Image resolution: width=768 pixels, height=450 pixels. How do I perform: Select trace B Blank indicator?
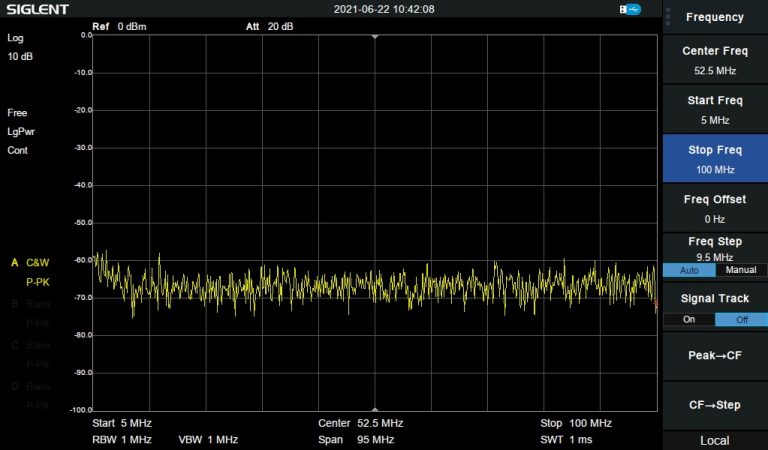(x=30, y=304)
